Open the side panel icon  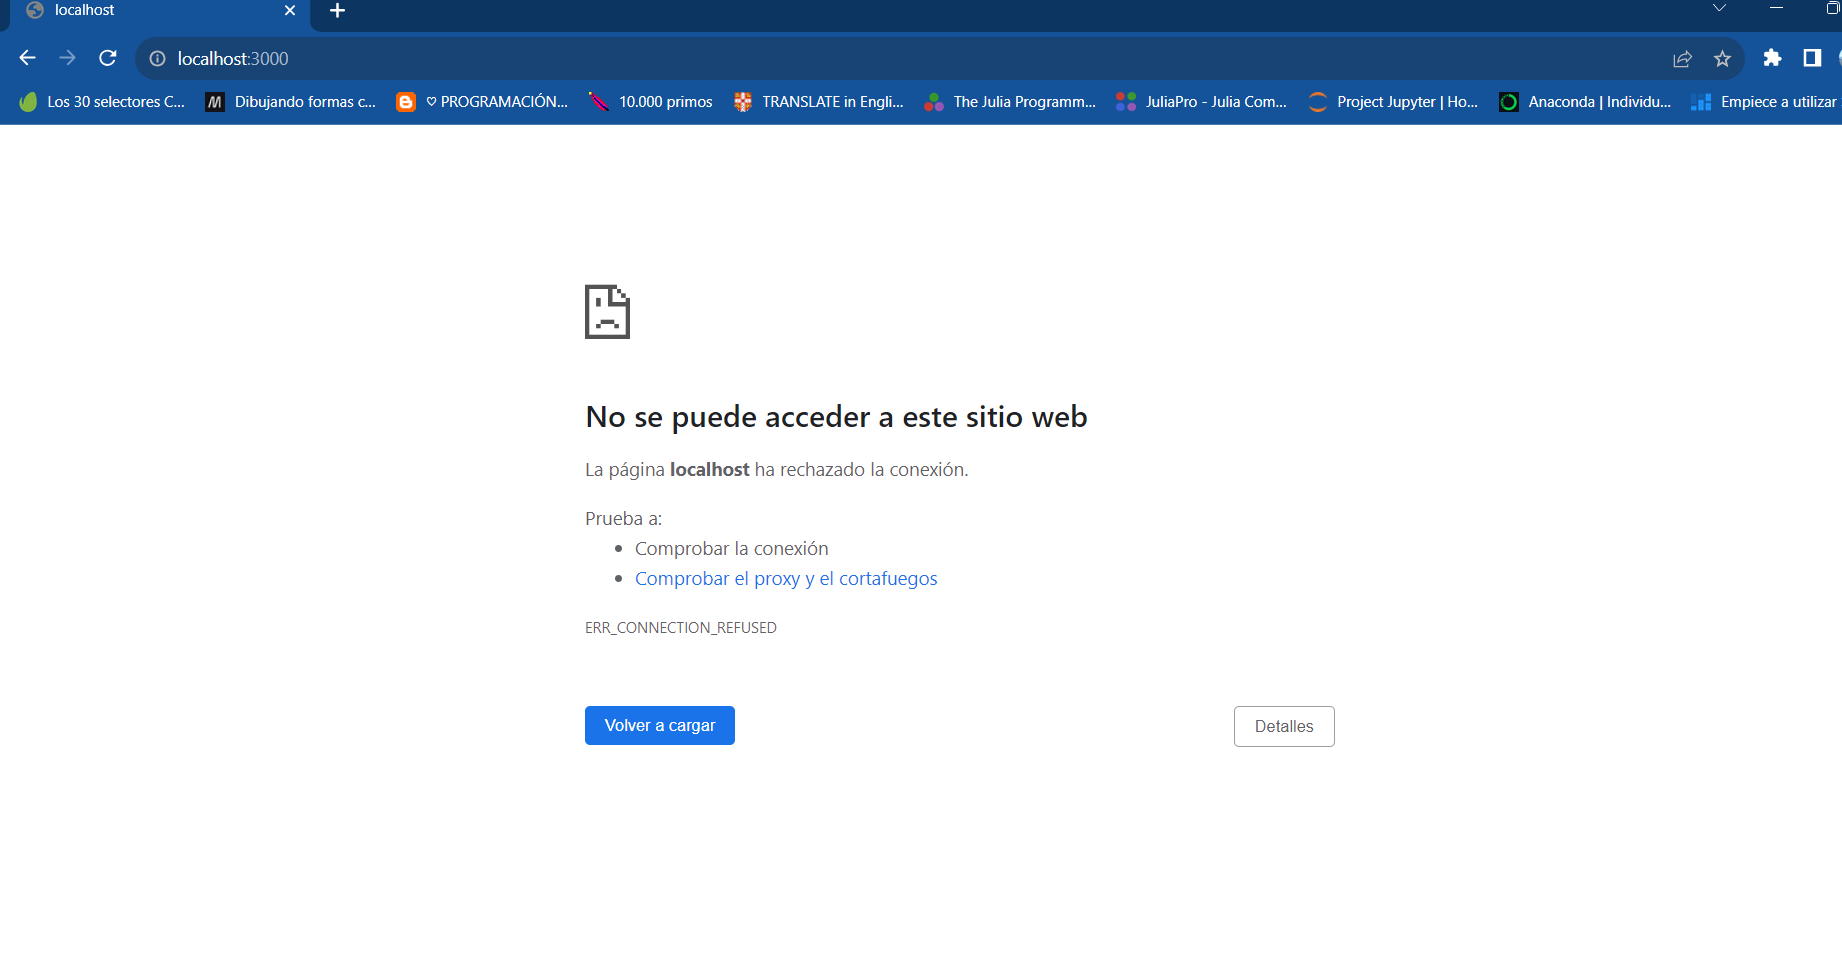1812,58
